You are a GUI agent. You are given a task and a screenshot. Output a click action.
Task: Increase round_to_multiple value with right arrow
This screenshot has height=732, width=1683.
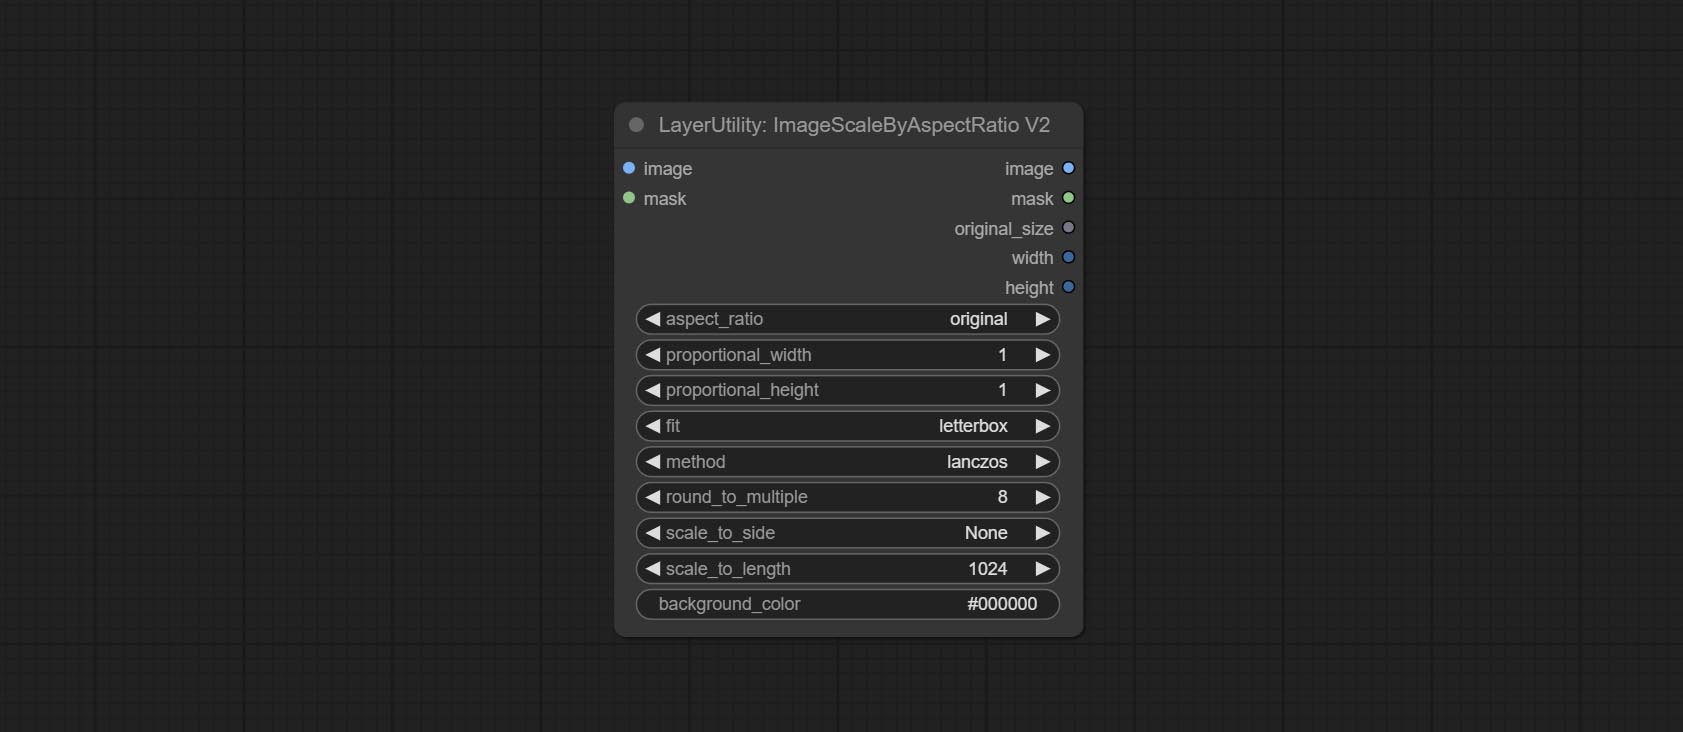[x=1042, y=497]
